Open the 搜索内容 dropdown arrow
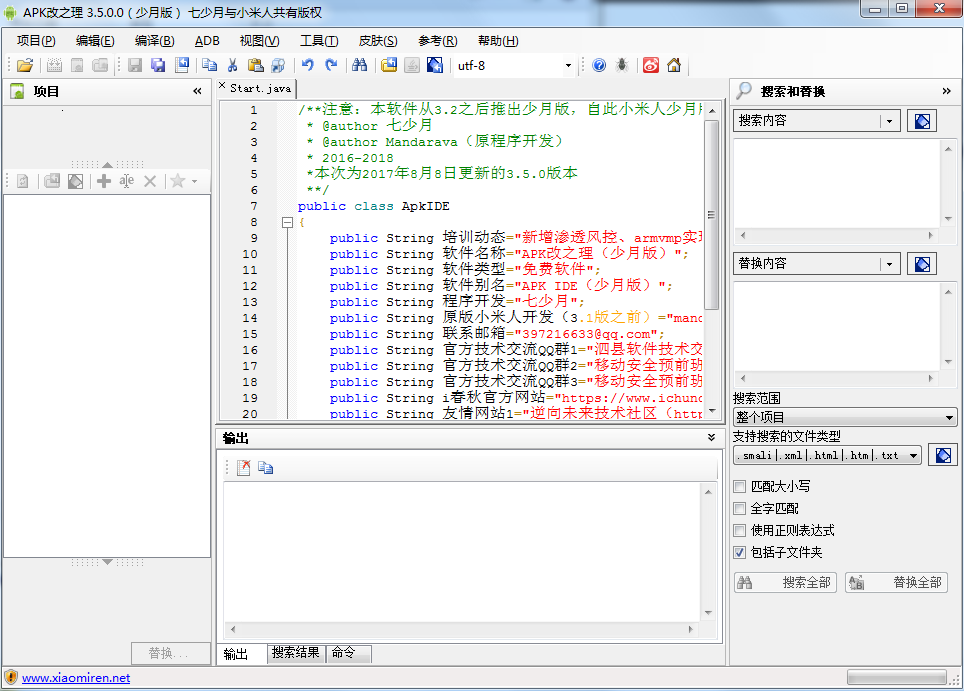Screen dimensions: 964x691 point(889,121)
